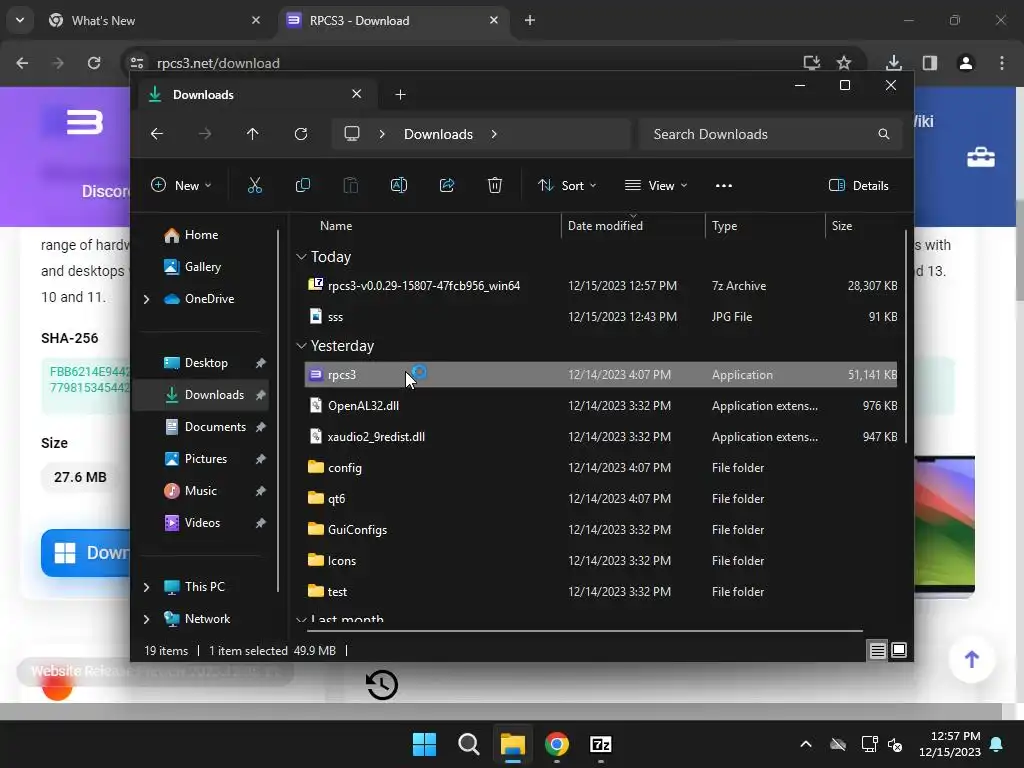This screenshot has height=768, width=1024.
Task: Click the Cut scissors icon in the toolbar
Action: 255,185
